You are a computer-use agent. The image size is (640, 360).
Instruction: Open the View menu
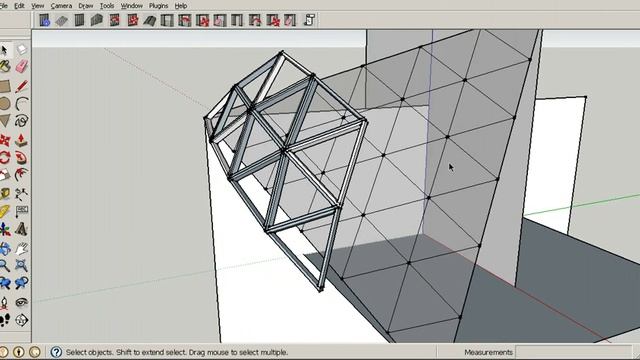[x=38, y=6]
